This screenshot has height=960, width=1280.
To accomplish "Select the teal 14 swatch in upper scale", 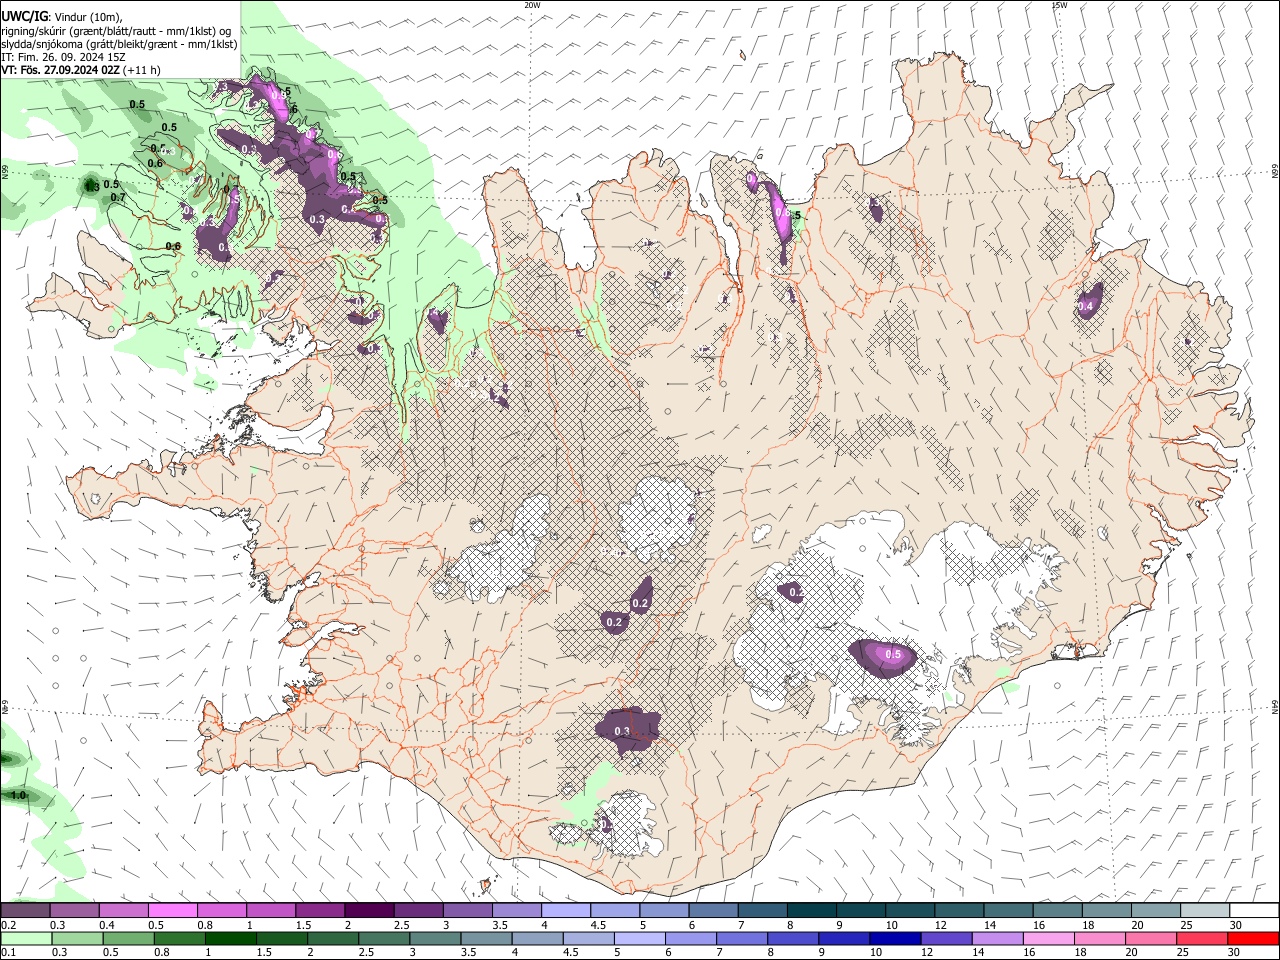I will point(1008,910).
